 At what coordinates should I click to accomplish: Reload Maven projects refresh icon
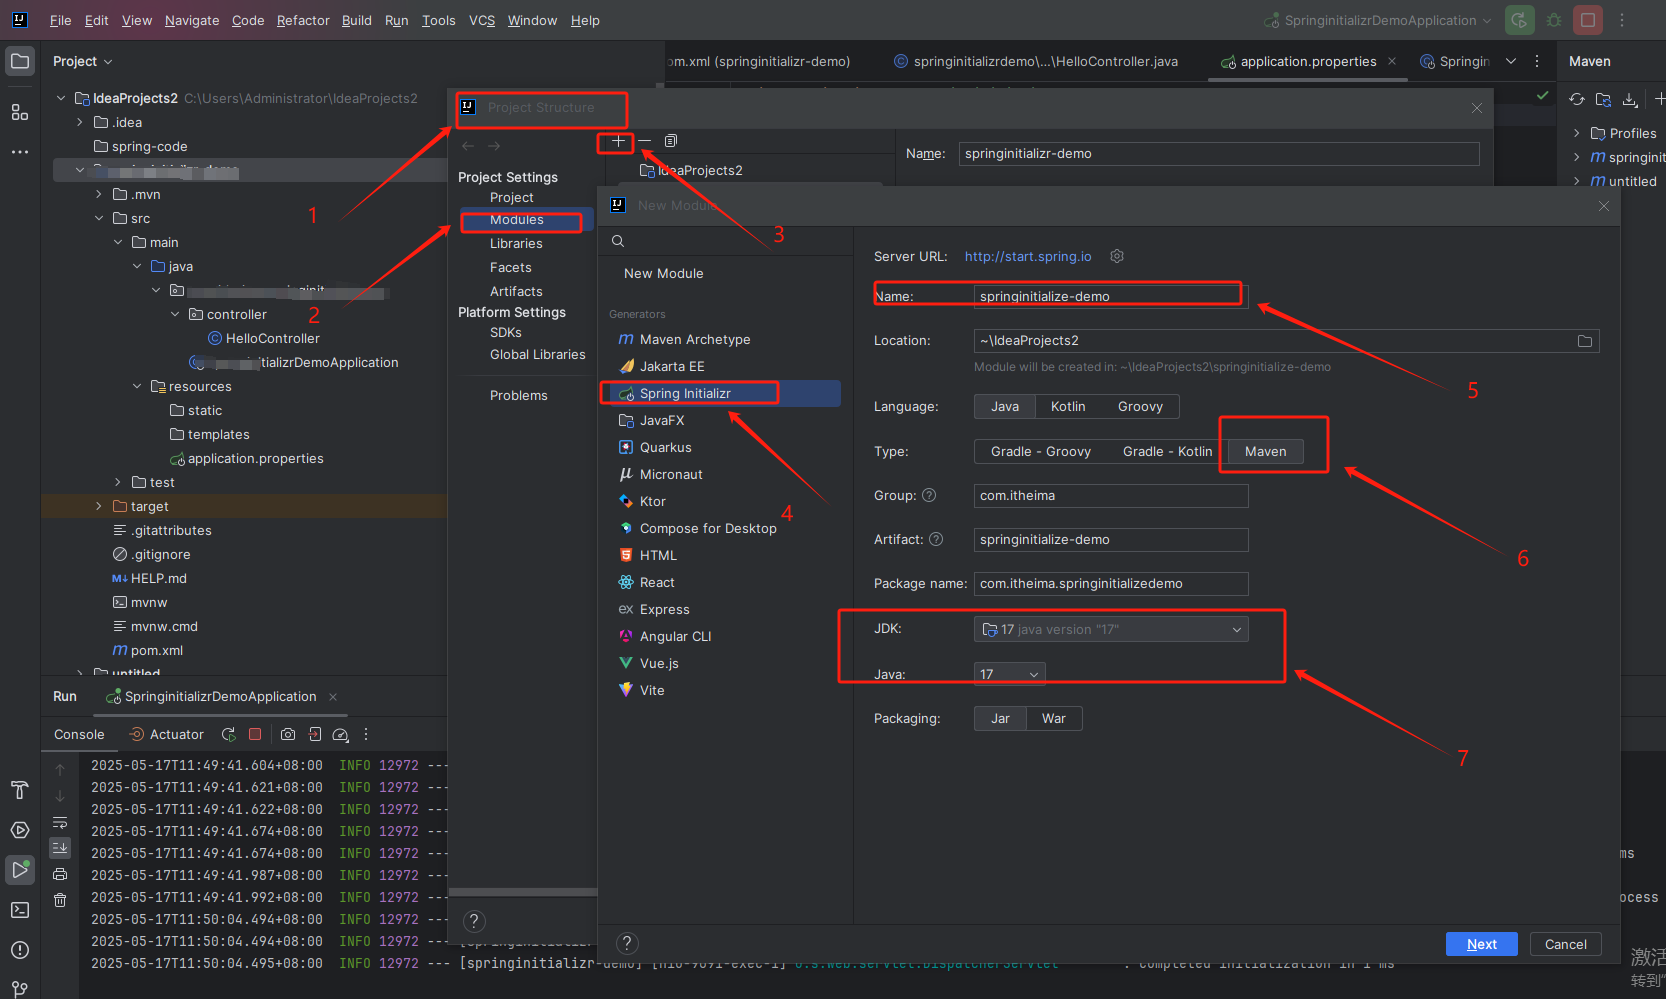(x=1577, y=99)
